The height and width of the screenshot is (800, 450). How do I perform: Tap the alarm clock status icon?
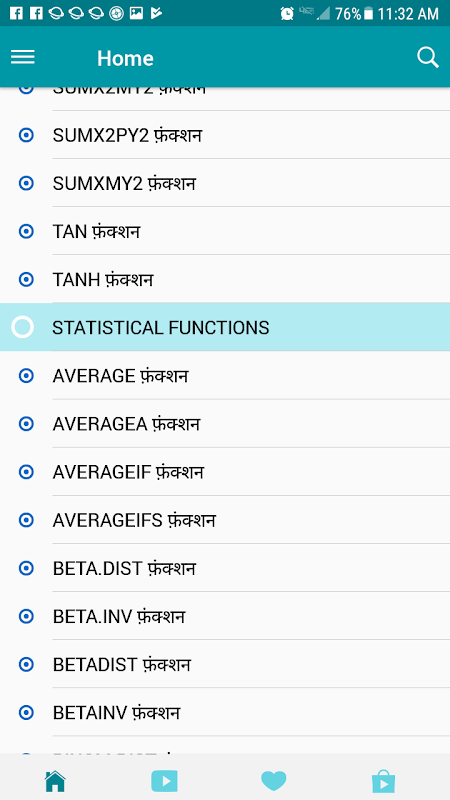[x=287, y=13]
